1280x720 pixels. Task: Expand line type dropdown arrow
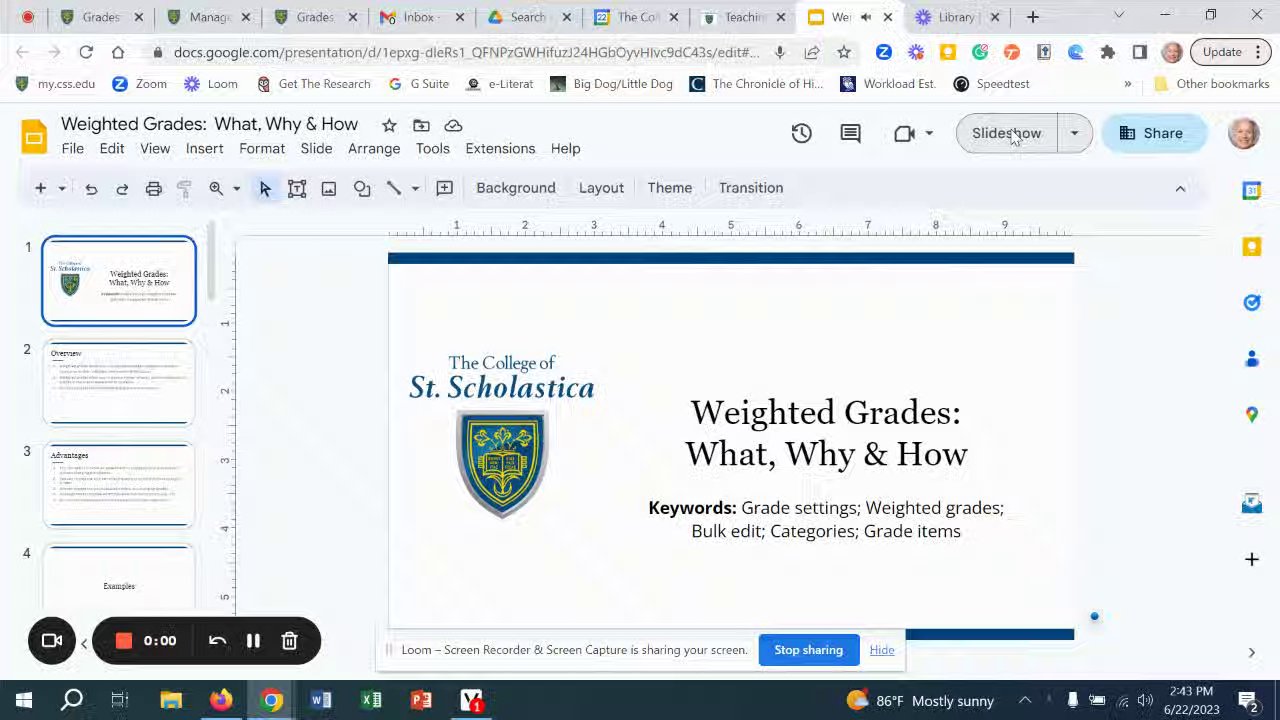point(415,188)
